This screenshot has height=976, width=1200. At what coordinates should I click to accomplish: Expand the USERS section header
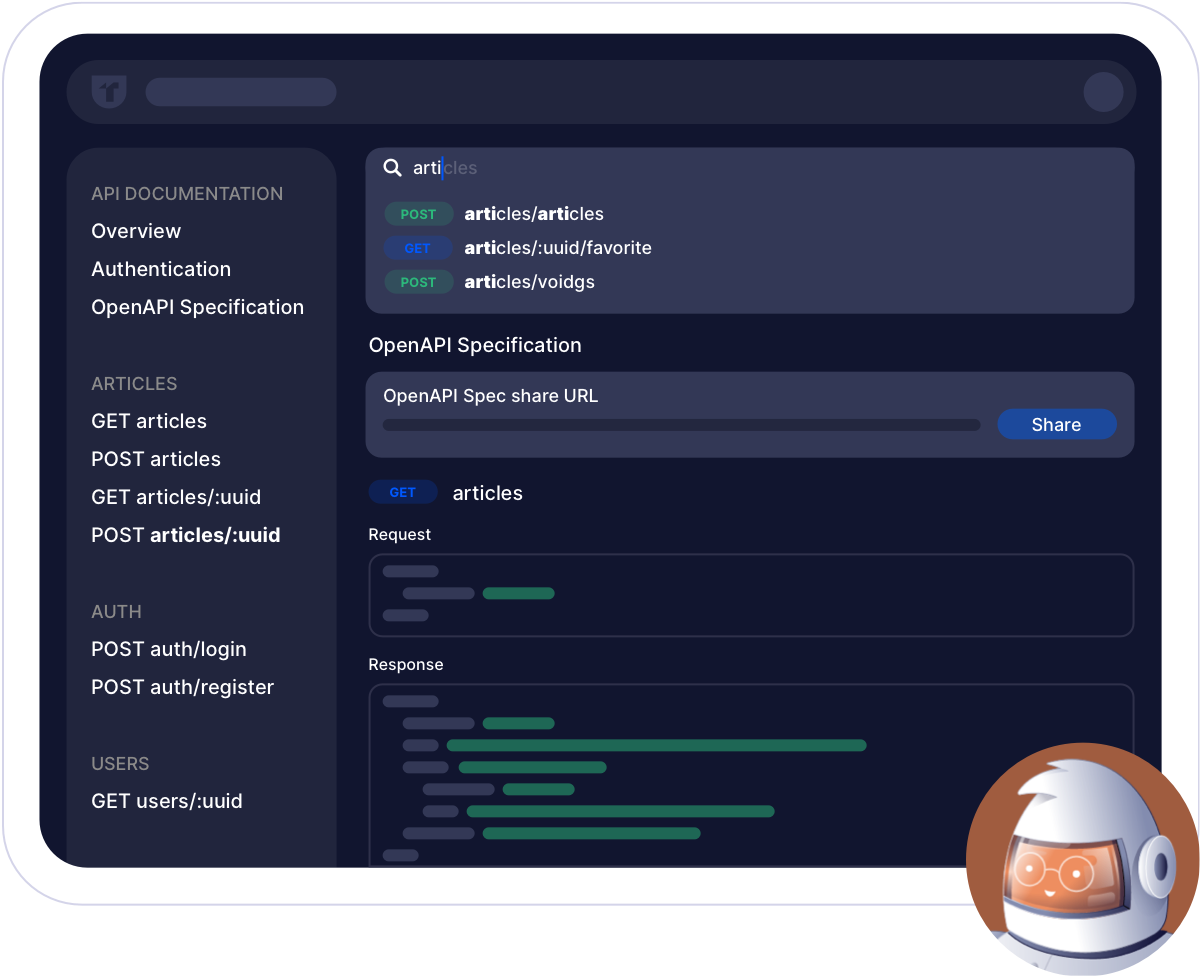120,763
